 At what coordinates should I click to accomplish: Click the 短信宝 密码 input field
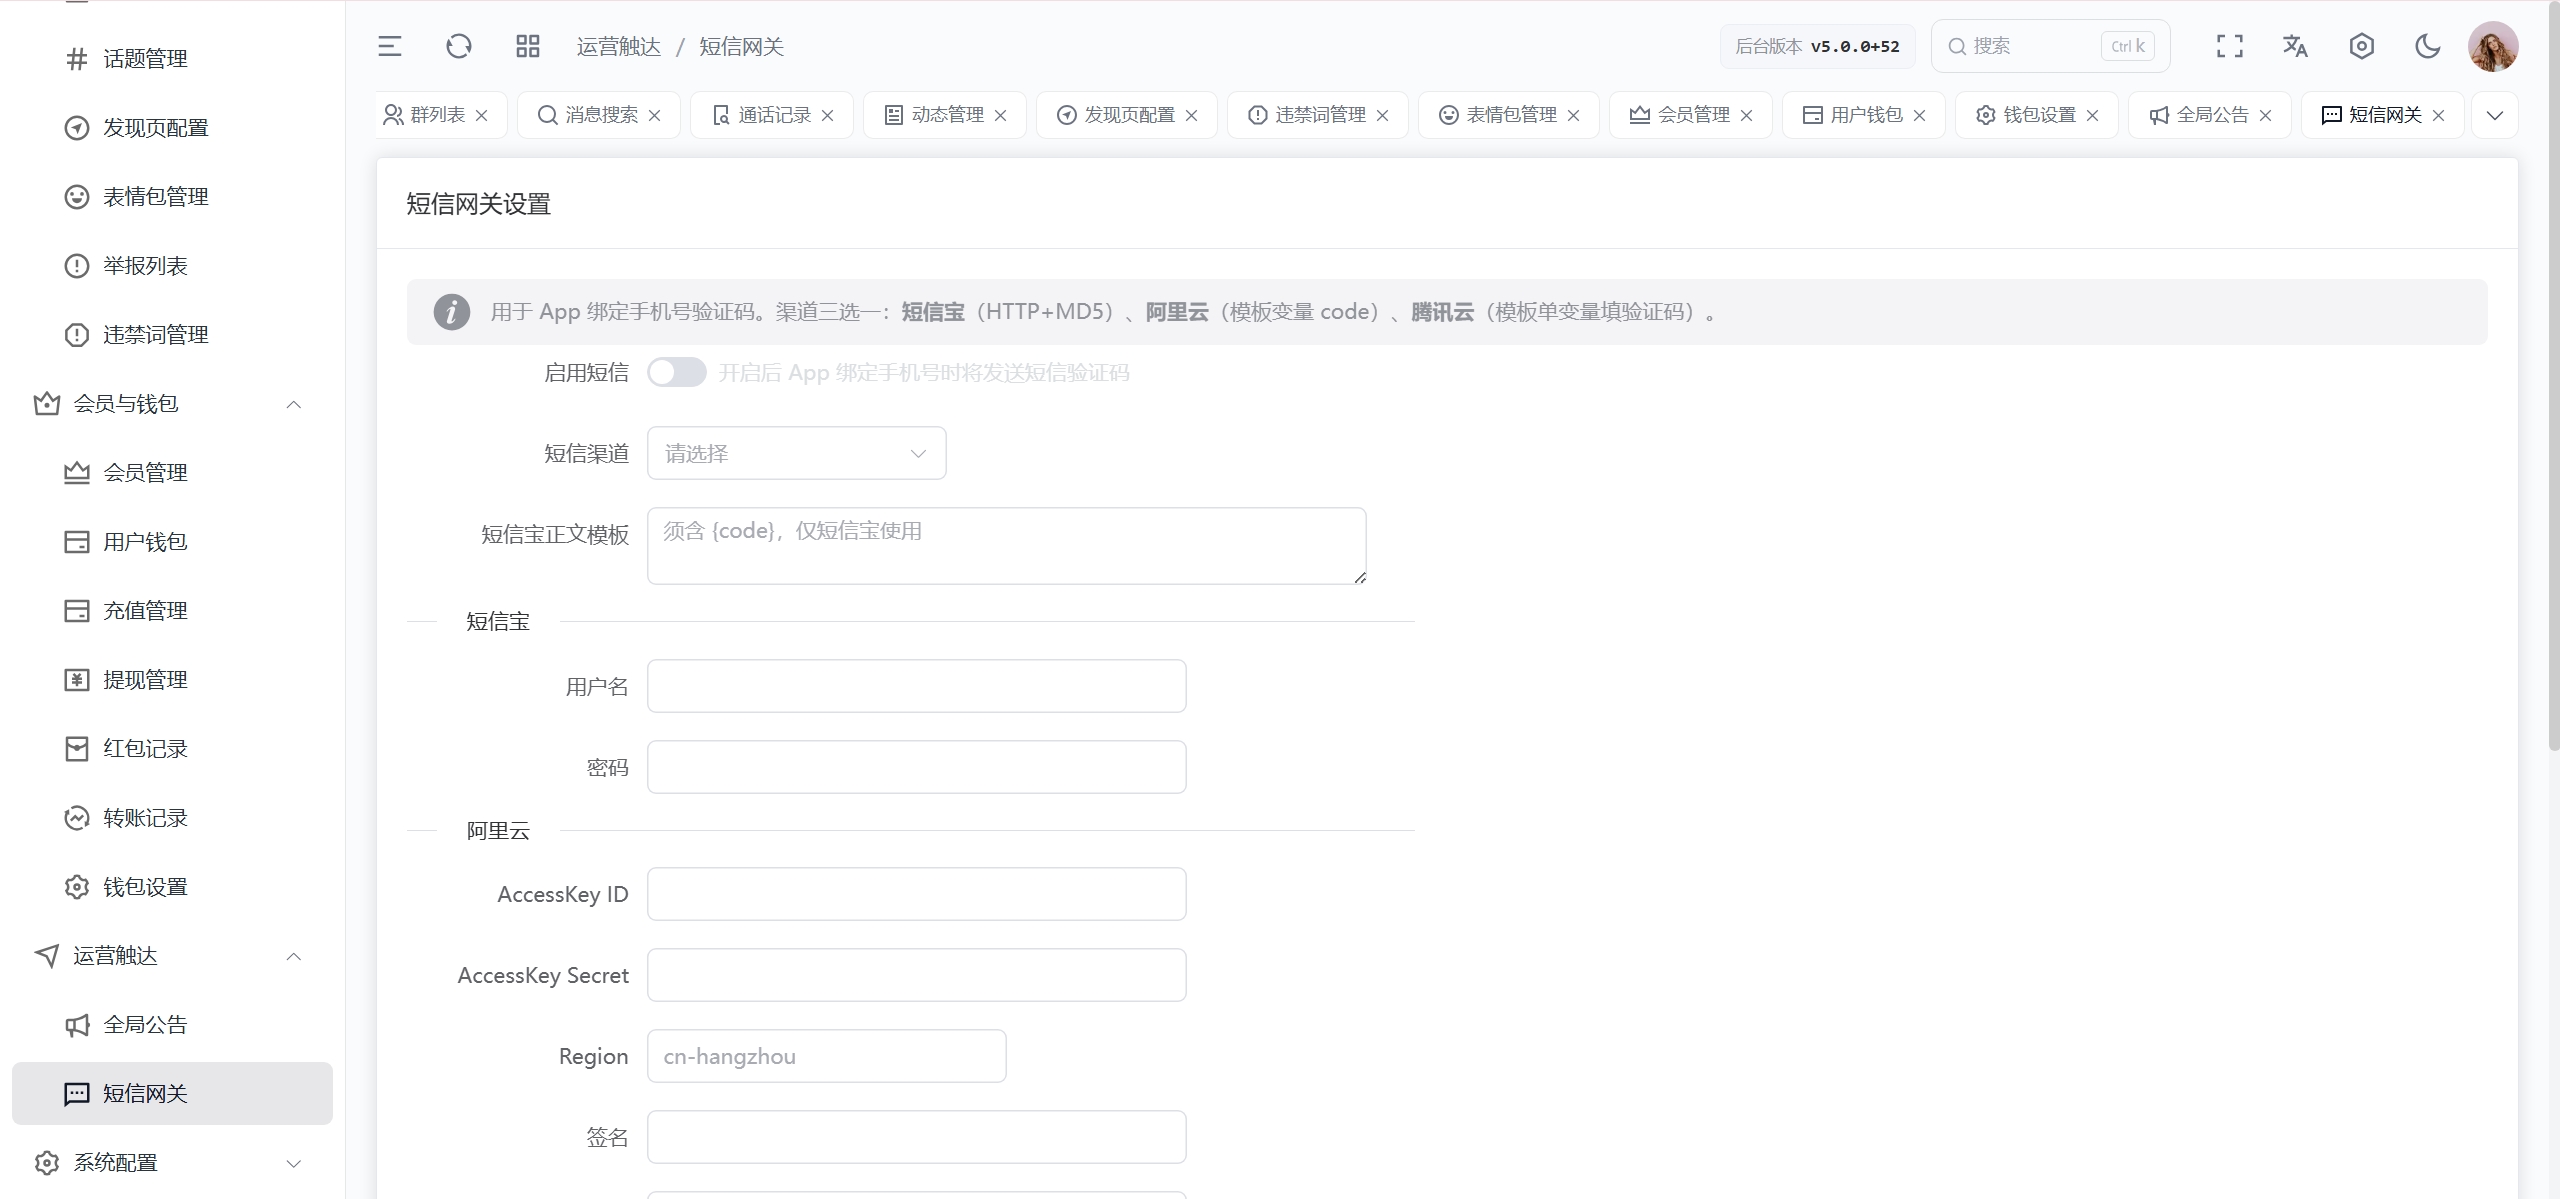click(x=917, y=767)
